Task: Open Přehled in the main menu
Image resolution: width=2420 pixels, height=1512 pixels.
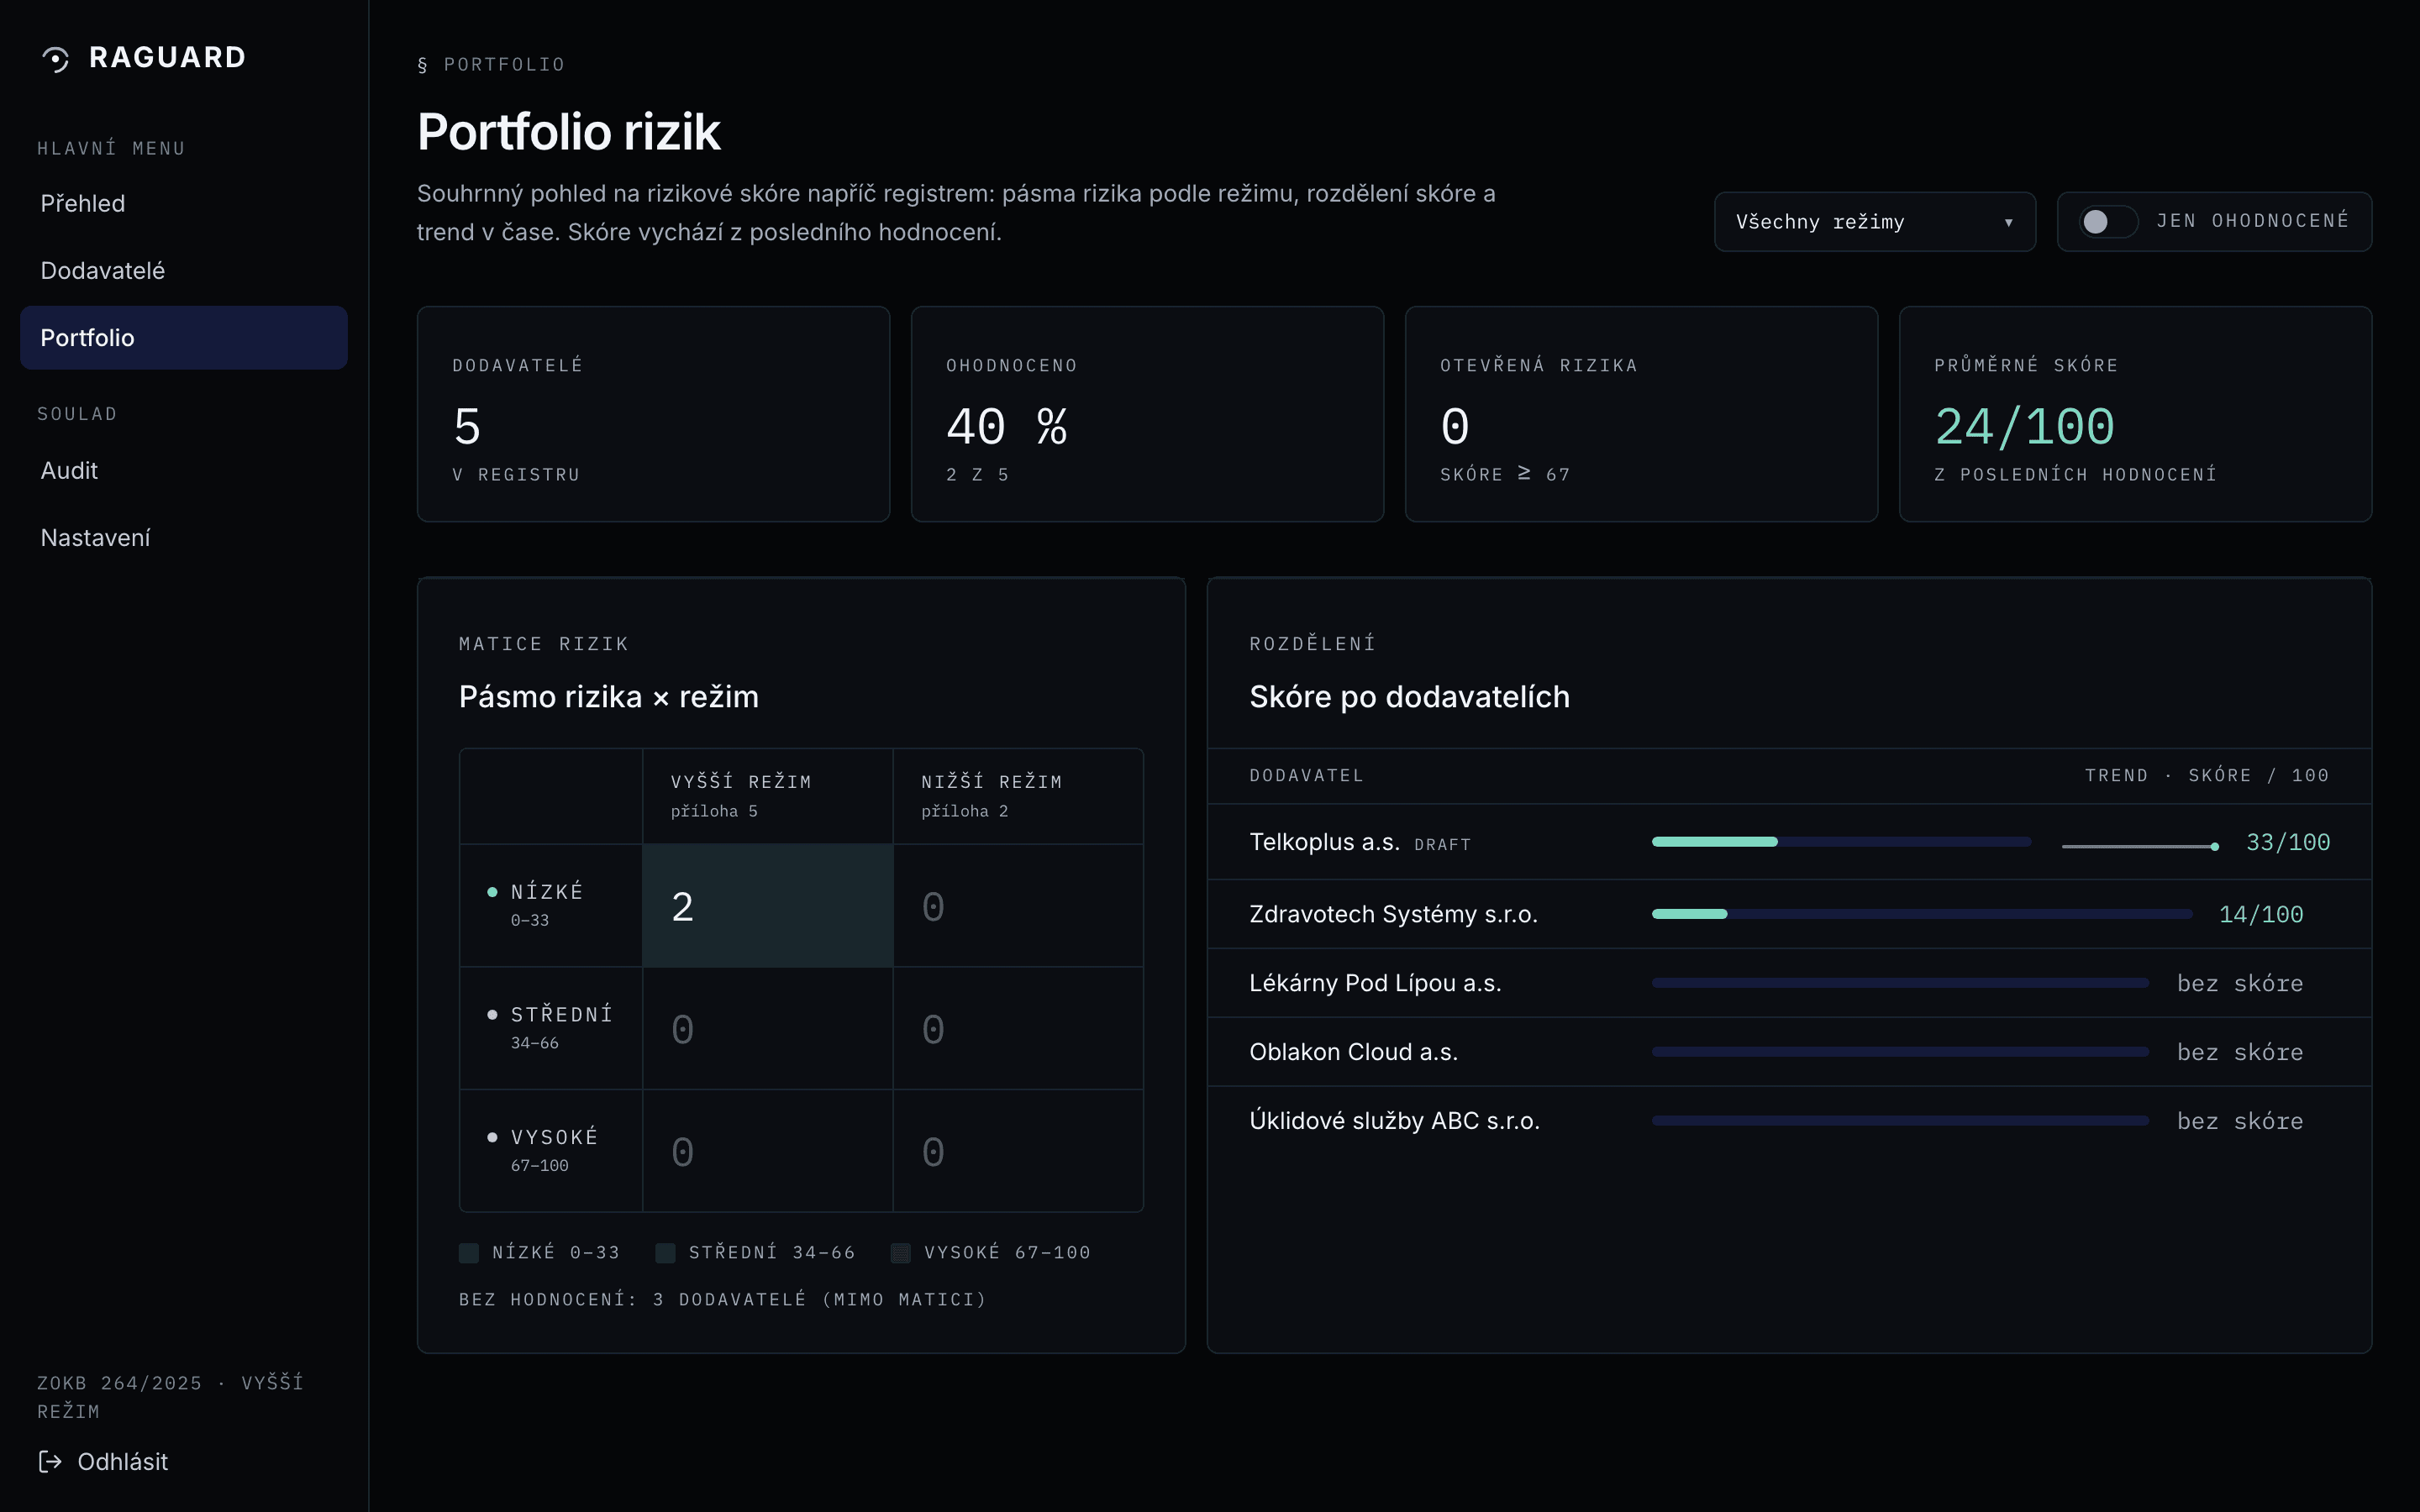Action: [184, 203]
